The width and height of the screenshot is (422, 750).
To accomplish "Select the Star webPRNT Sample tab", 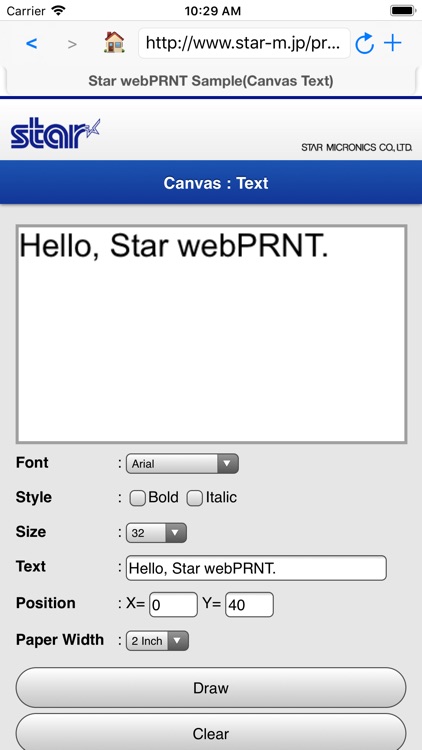I will (x=211, y=81).
